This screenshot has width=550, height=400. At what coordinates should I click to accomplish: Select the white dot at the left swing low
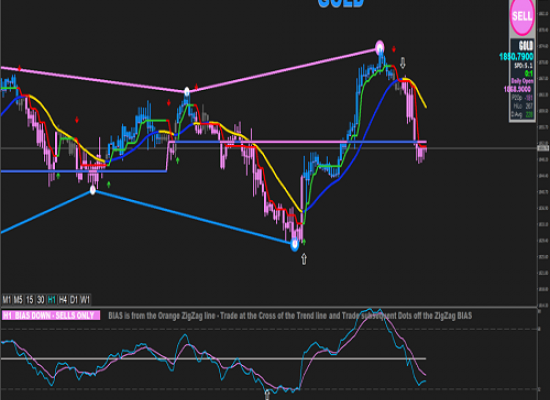tap(93, 190)
